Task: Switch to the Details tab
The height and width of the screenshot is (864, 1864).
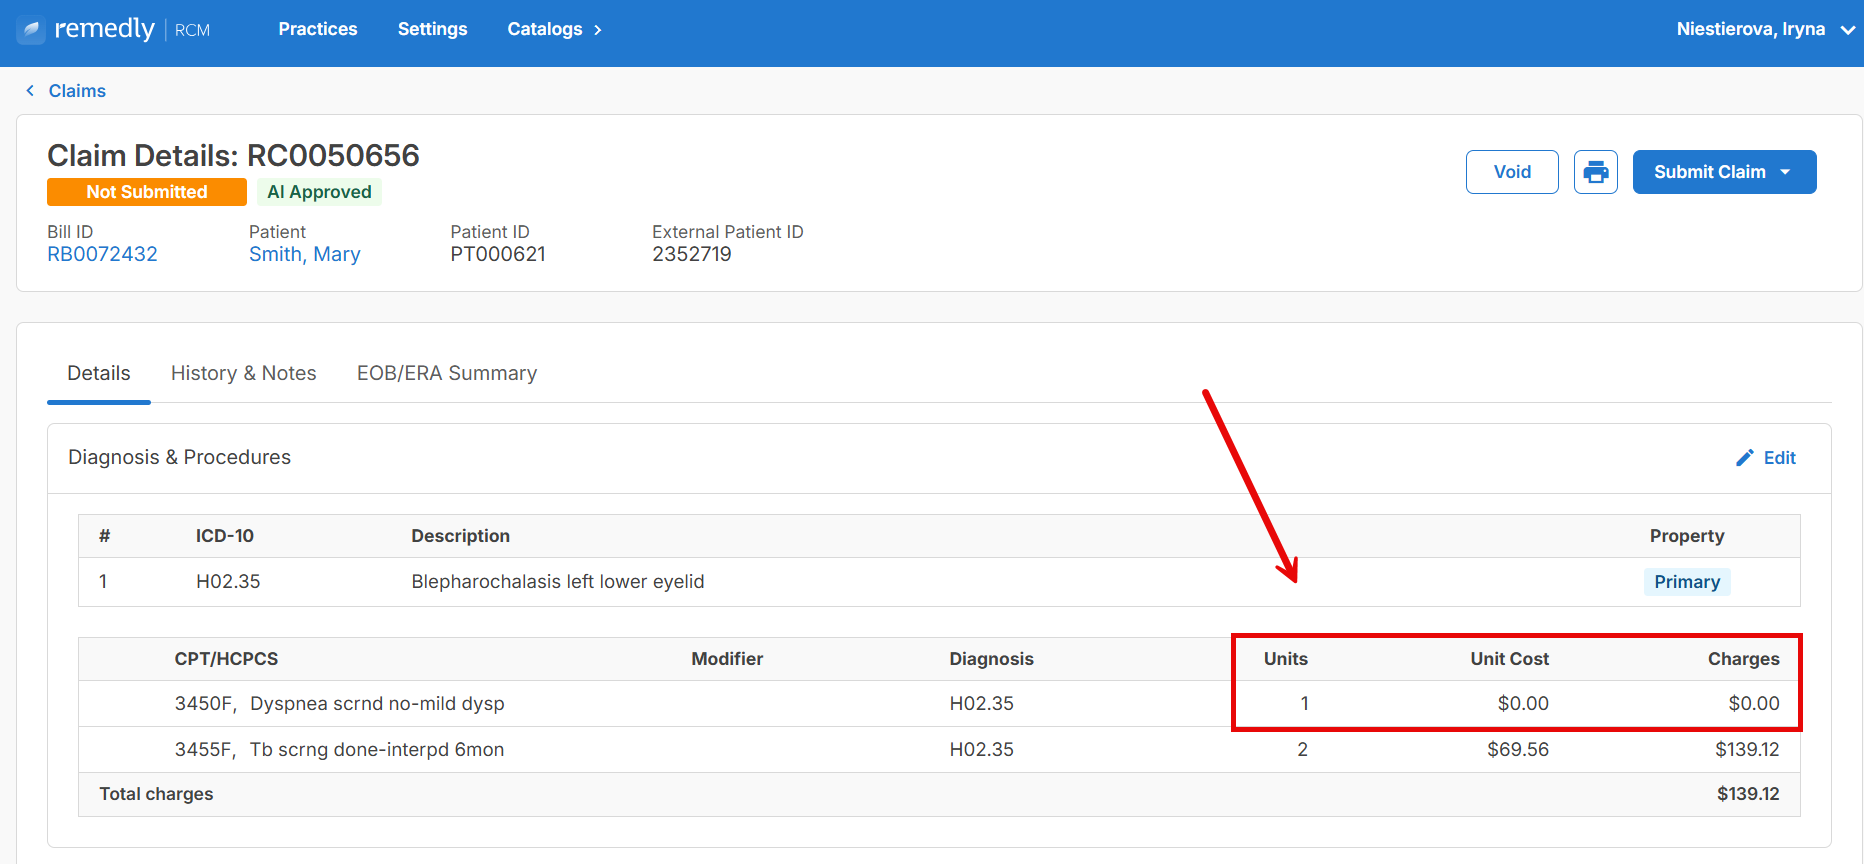Action: tap(99, 373)
